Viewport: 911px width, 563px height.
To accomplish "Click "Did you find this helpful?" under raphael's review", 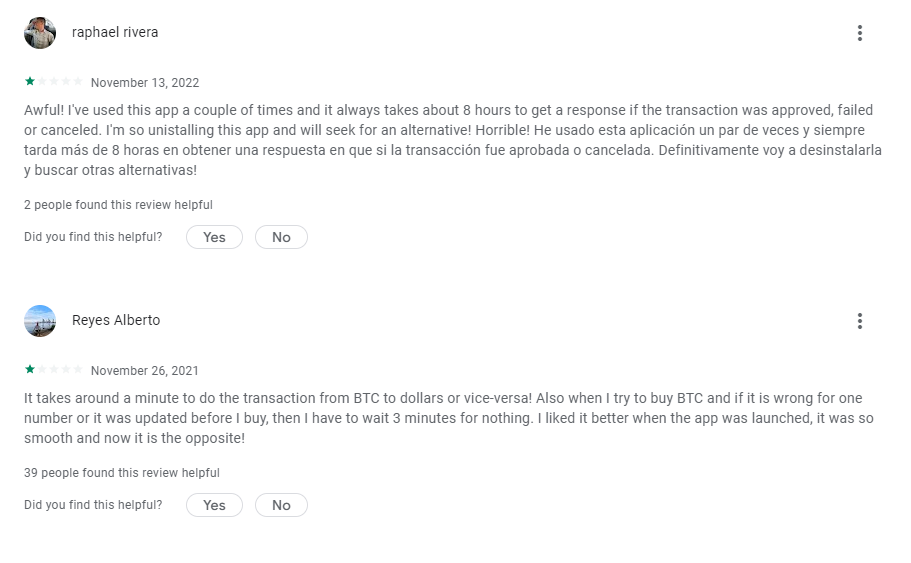I will click(x=93, y=237).
